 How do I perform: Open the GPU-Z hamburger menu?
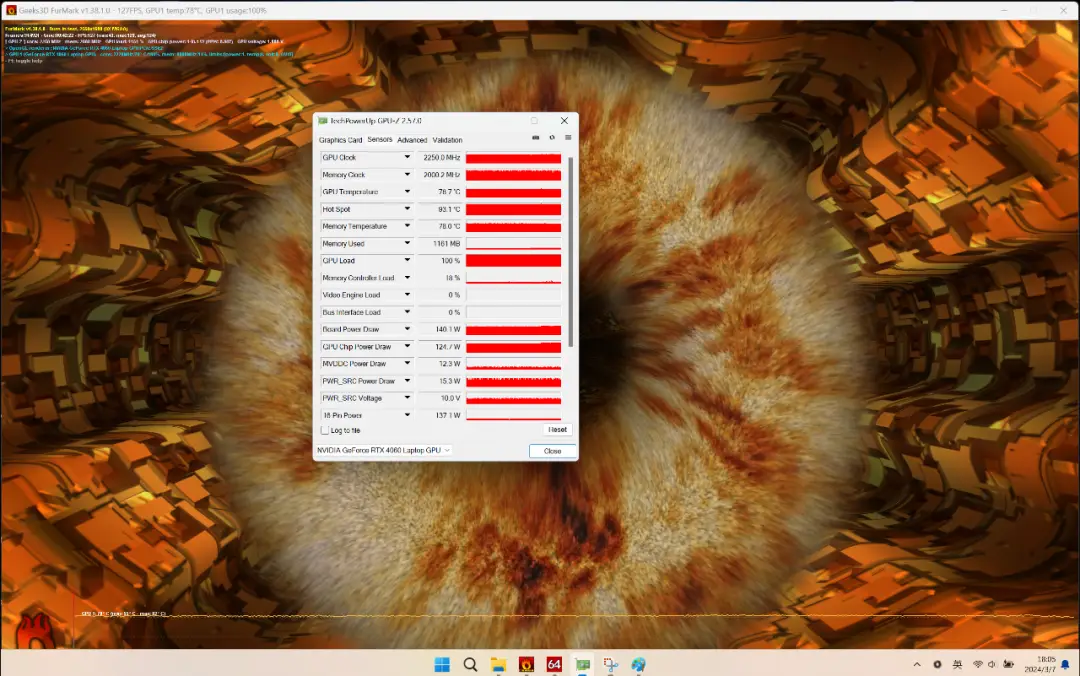point(568,138)
